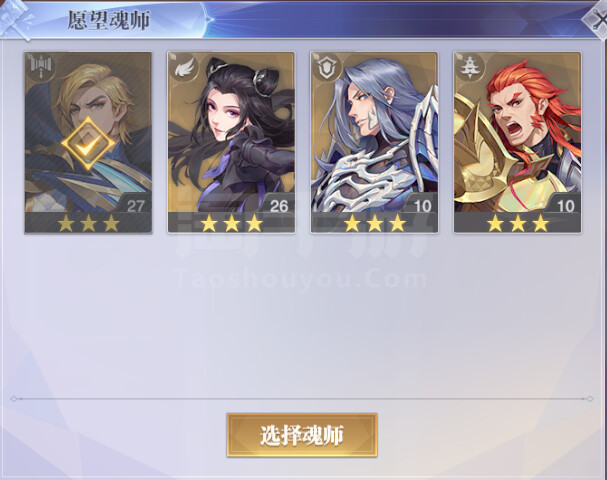607x480 pixels.
Task: Click the three stars under the silver-haired hero
Action: click(375, 223)
